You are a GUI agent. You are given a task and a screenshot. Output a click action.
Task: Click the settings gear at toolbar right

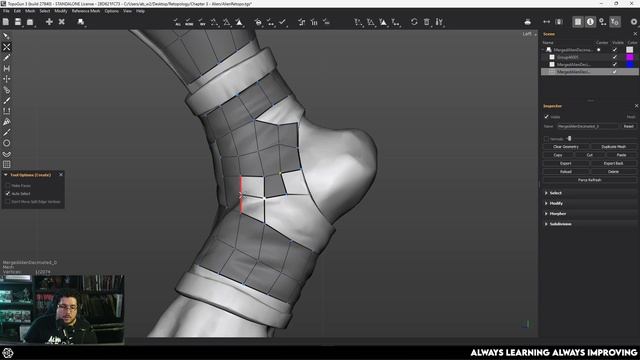634,22
